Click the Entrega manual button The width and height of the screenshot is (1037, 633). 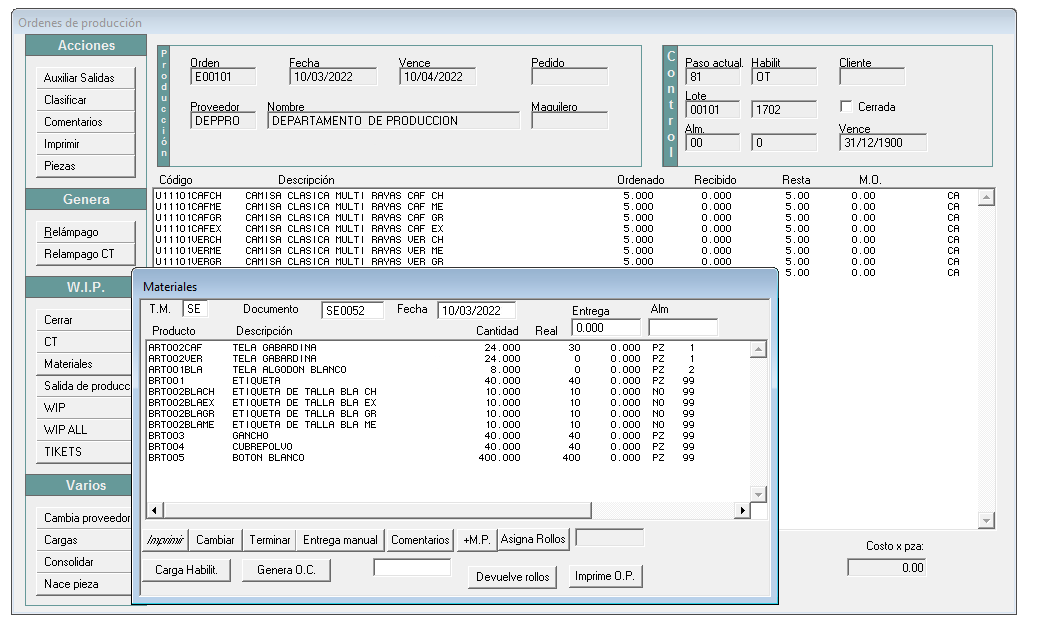coord(340,540)
